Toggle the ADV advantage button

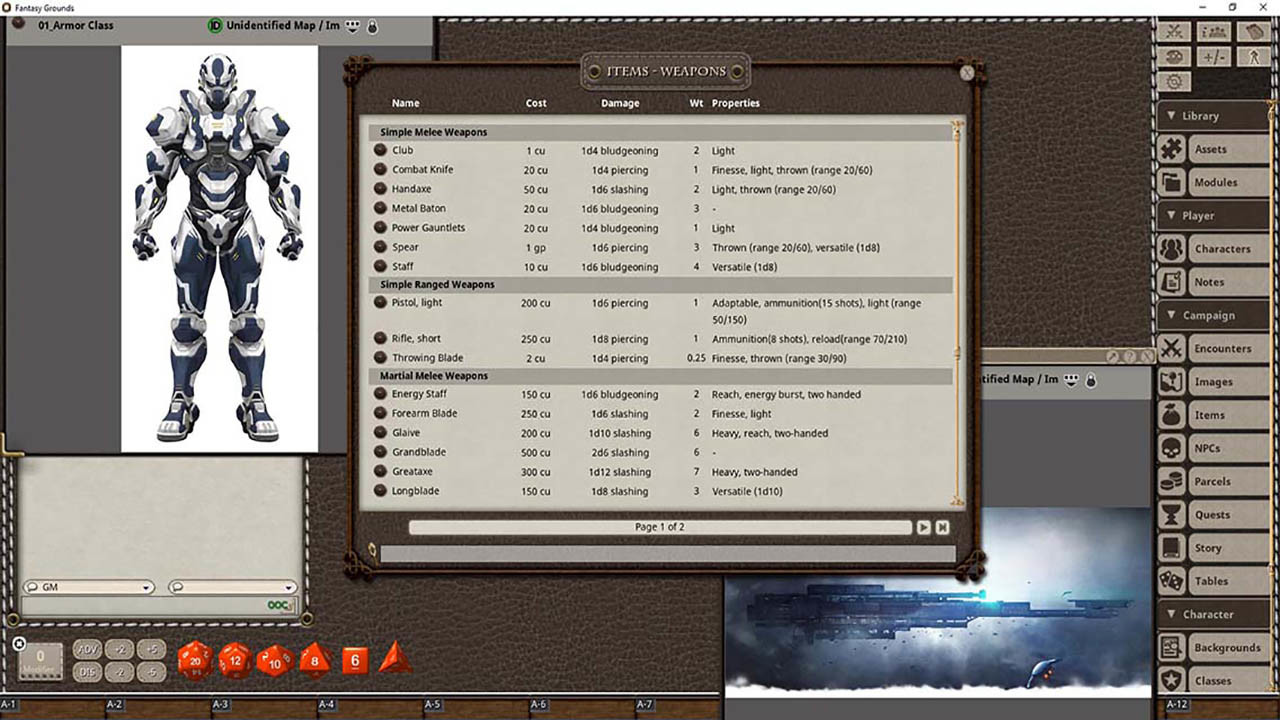pyautogui.click(x=87, y=649)
